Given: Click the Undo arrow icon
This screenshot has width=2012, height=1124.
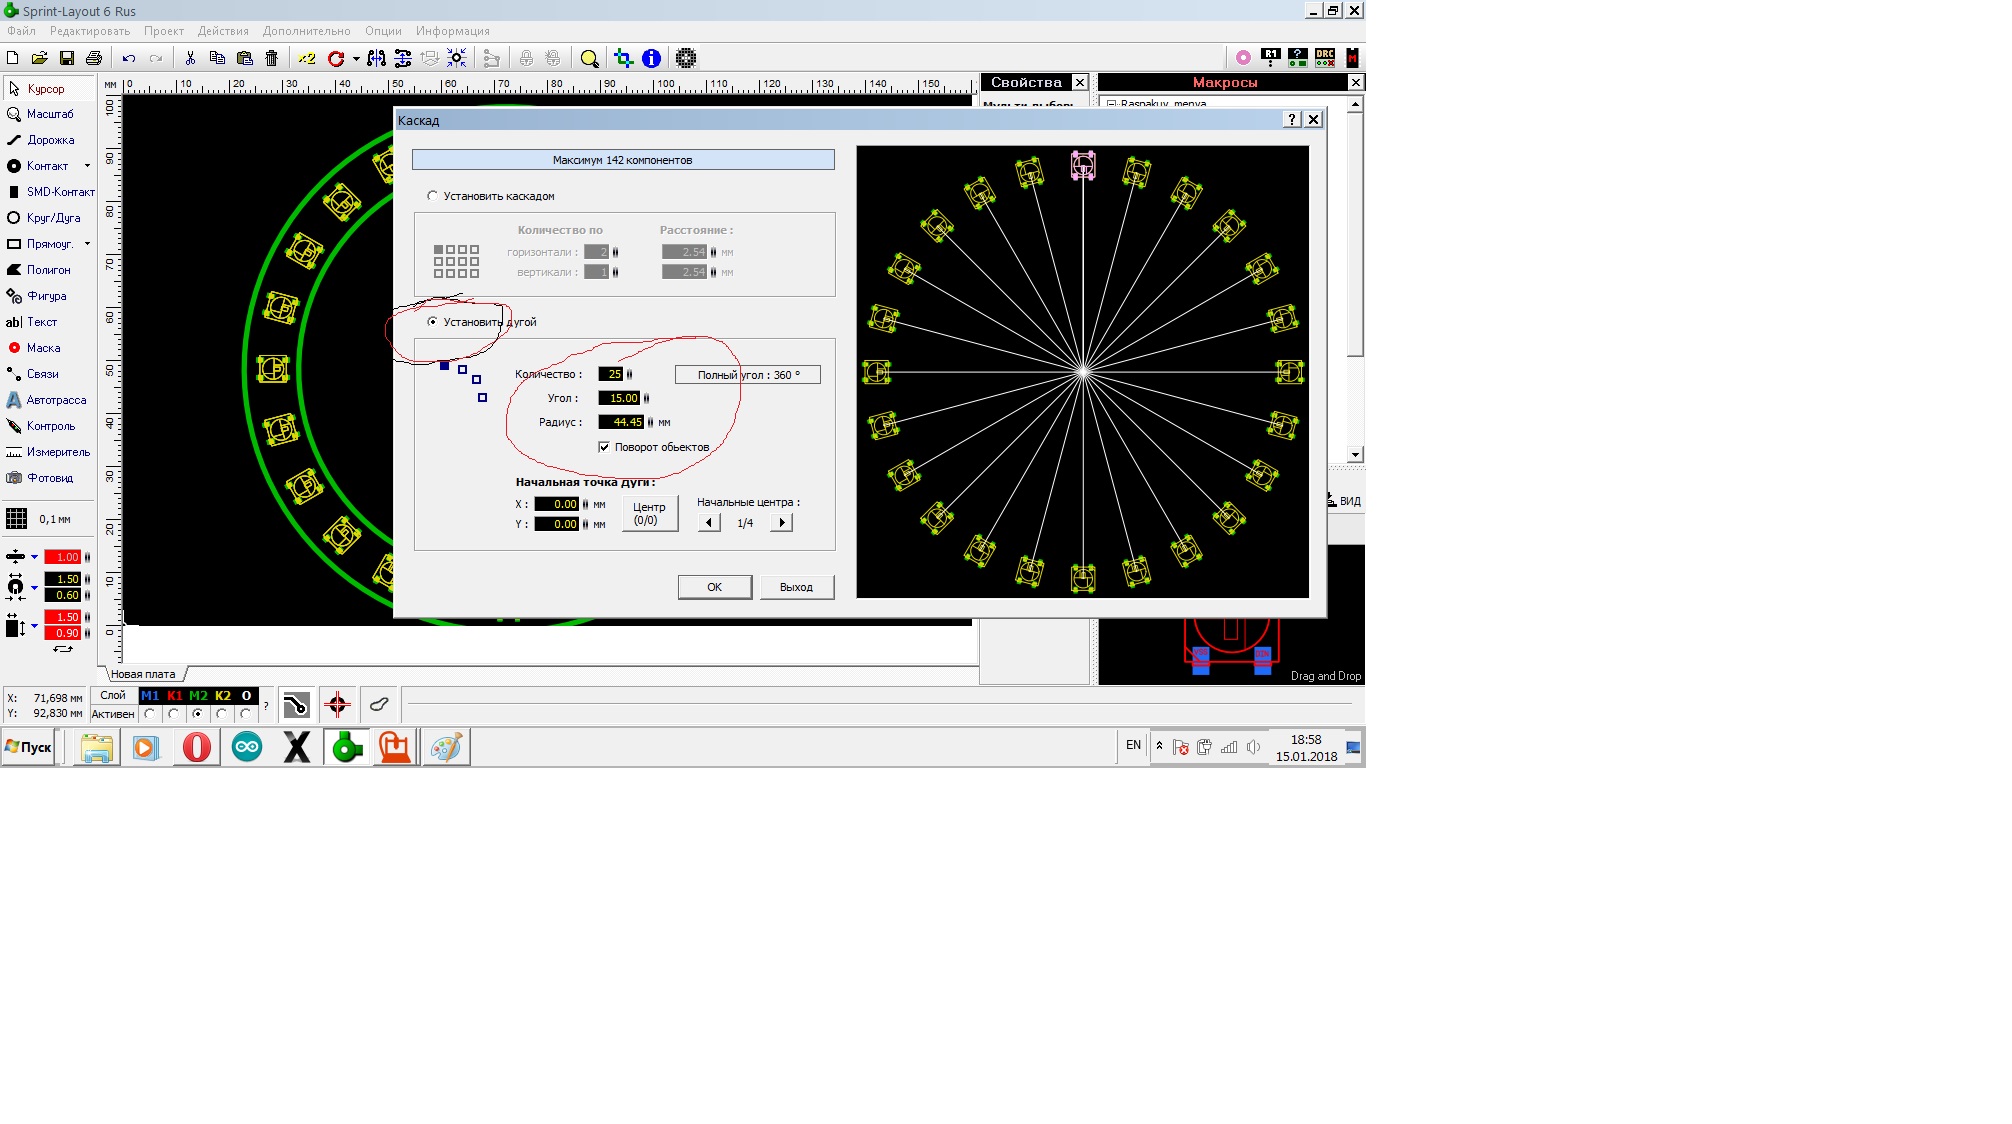Looking at the screenshot, I should [x=129, y=58].
